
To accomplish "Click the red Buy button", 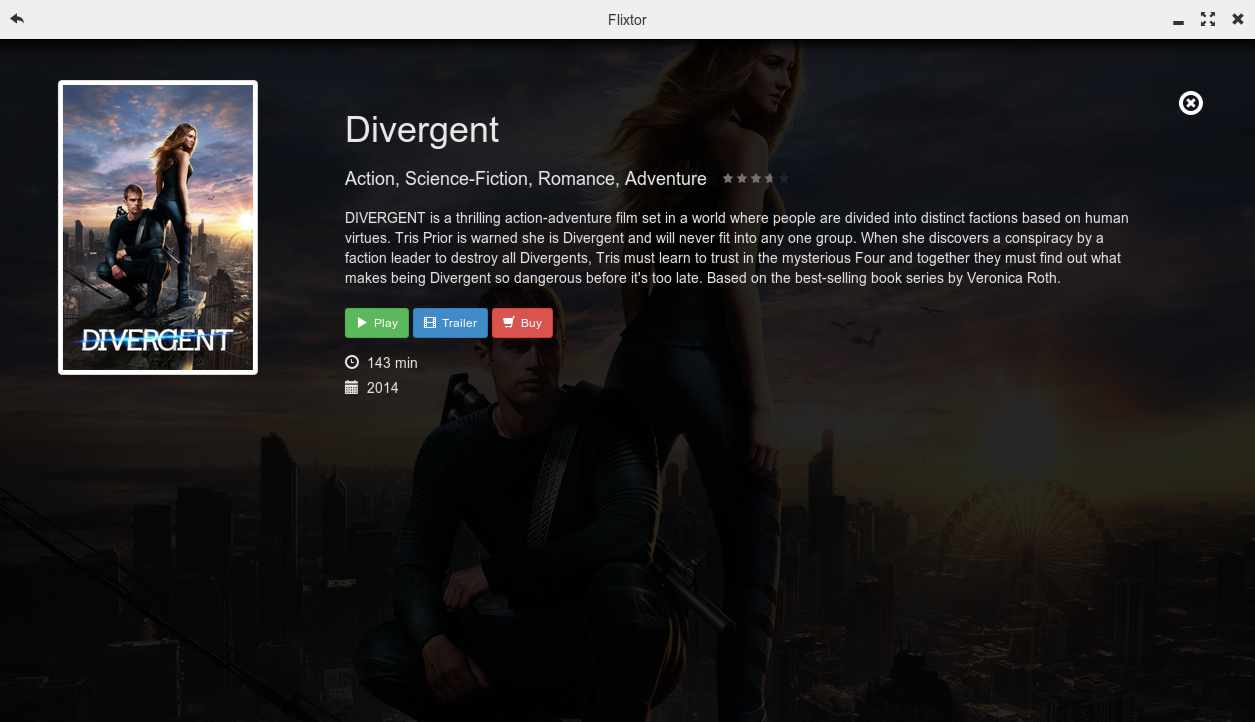I will pyautogui.click(x=522, y=323).
